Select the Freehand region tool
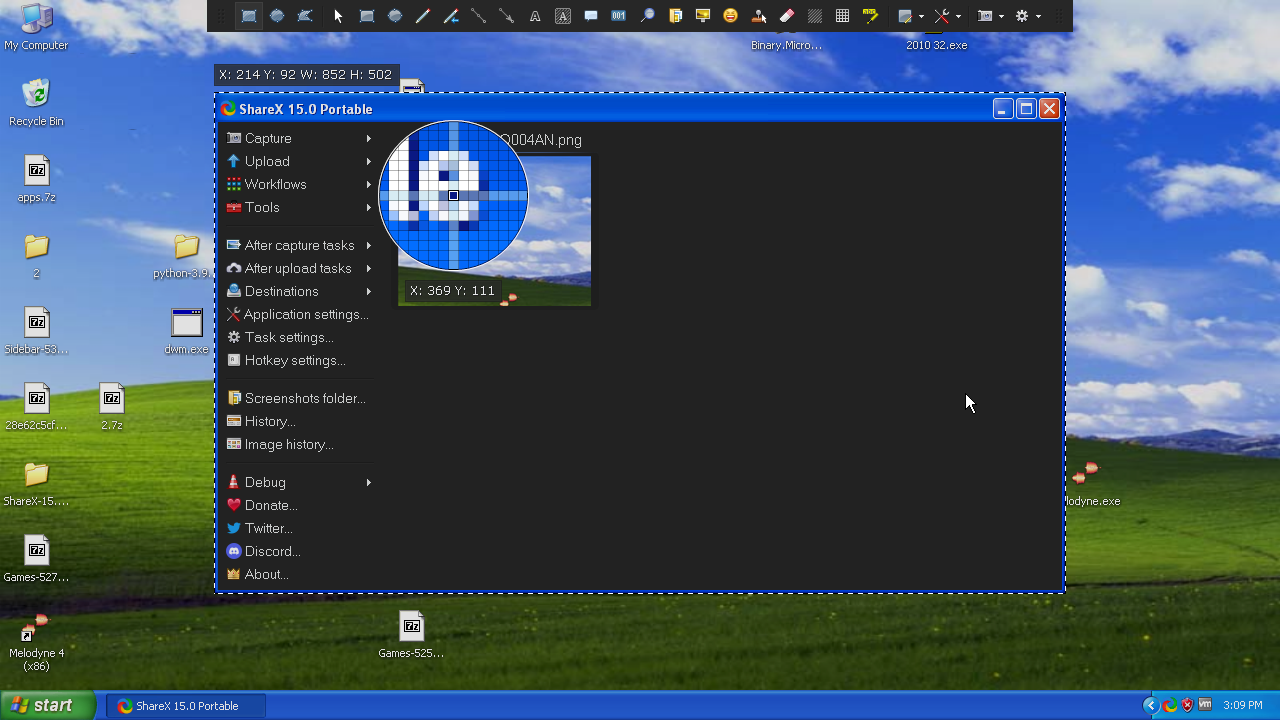Screen dimensions: 1280x720 click(305, 16)
